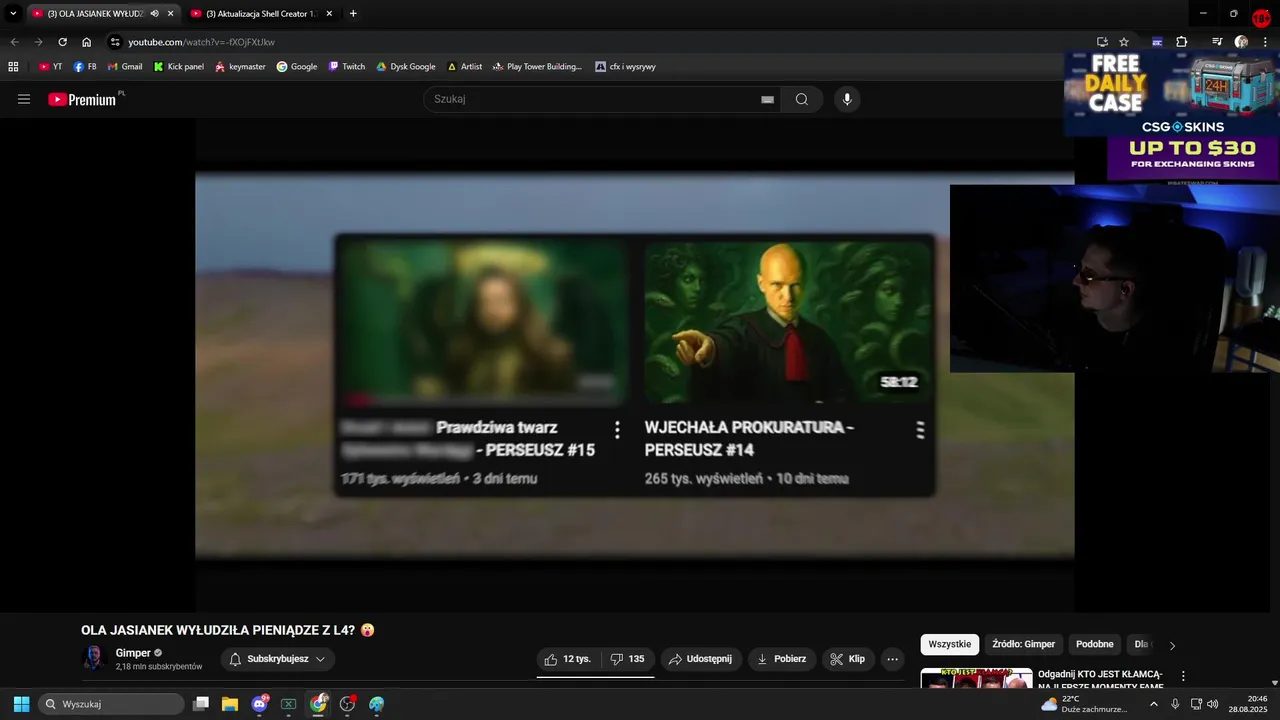Go to YouTube Premium home logo
The width and height of the screenshot is (1280, 720).
tap(82, 99)
